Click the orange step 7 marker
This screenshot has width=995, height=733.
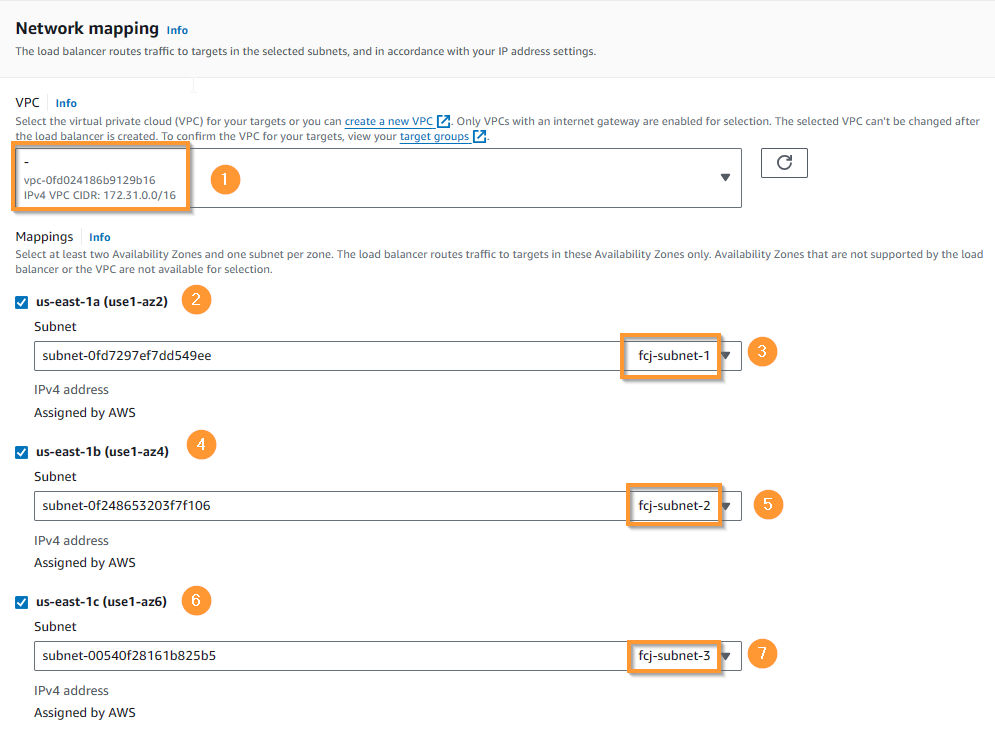pos(762,654)
